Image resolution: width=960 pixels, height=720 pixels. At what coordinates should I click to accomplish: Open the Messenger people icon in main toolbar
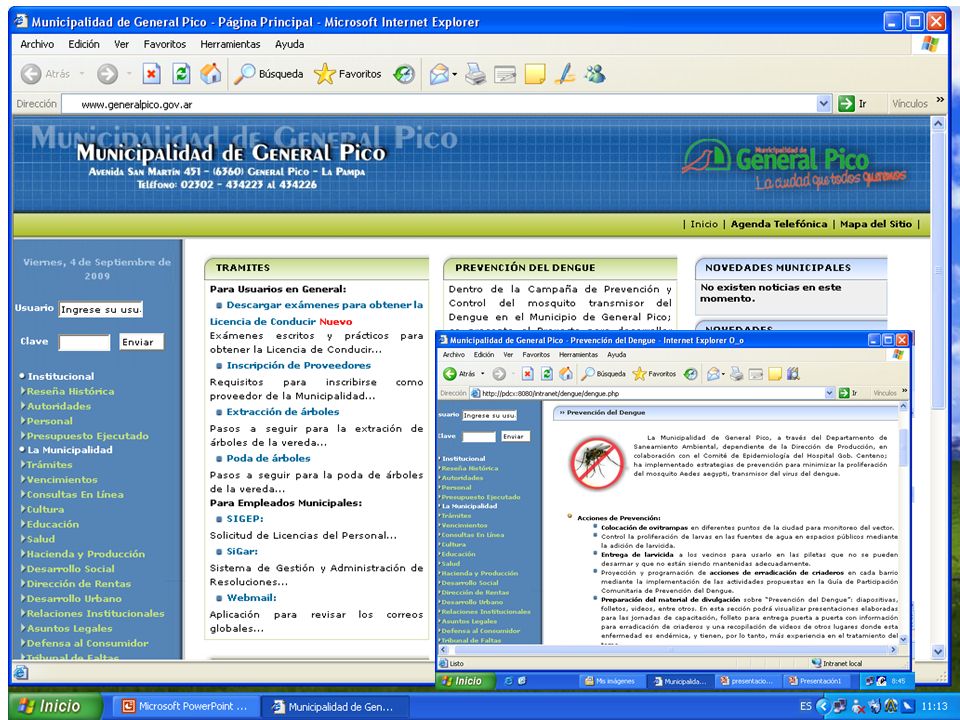594,74
